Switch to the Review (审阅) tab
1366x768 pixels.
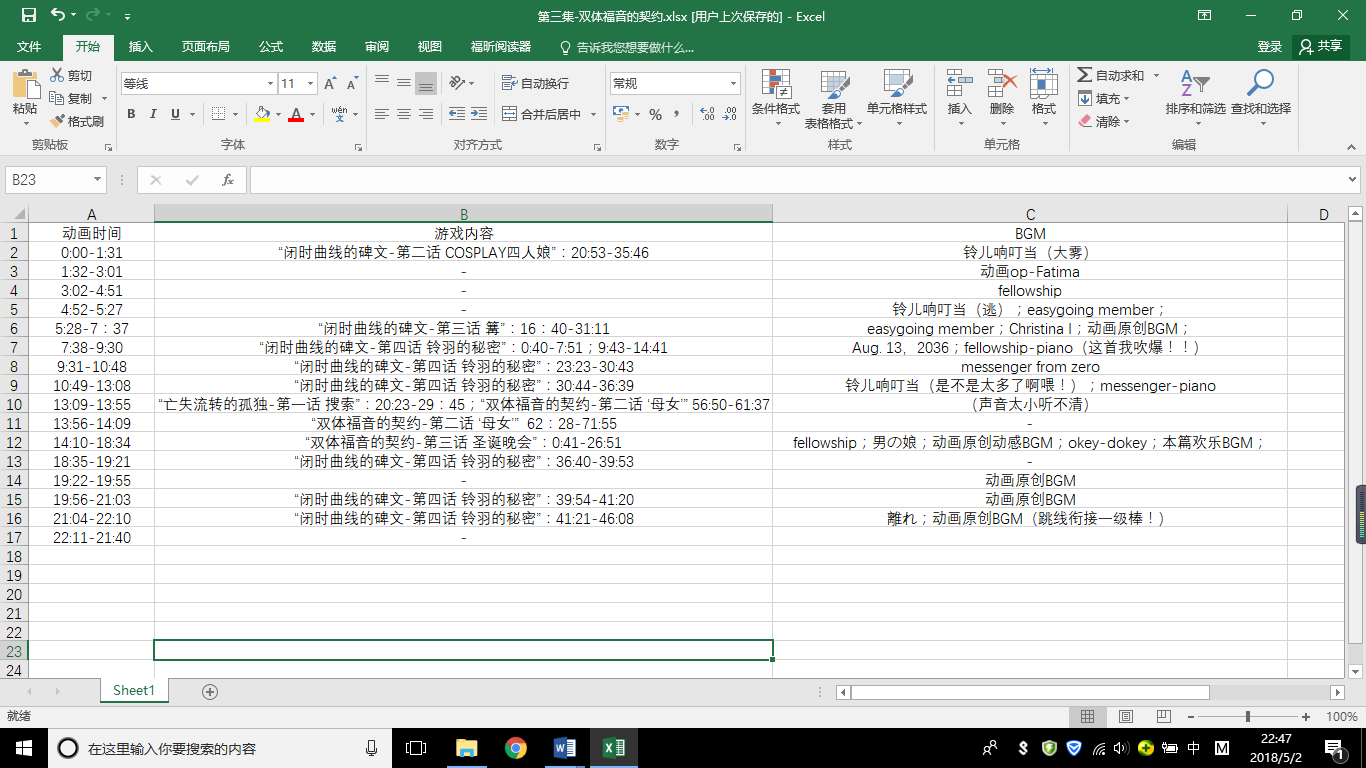[x=377, y=47]
